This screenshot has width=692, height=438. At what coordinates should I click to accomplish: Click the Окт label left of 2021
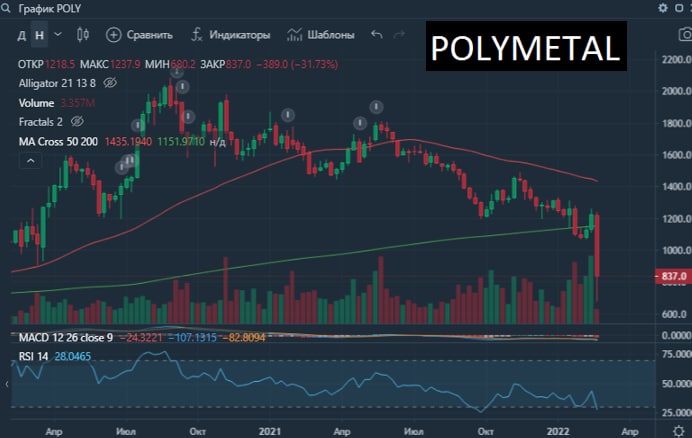coord(197,431)
